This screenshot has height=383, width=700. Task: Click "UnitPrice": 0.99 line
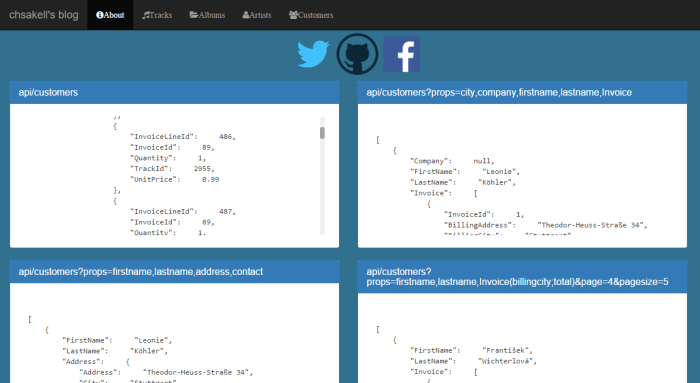coord(174,179)
